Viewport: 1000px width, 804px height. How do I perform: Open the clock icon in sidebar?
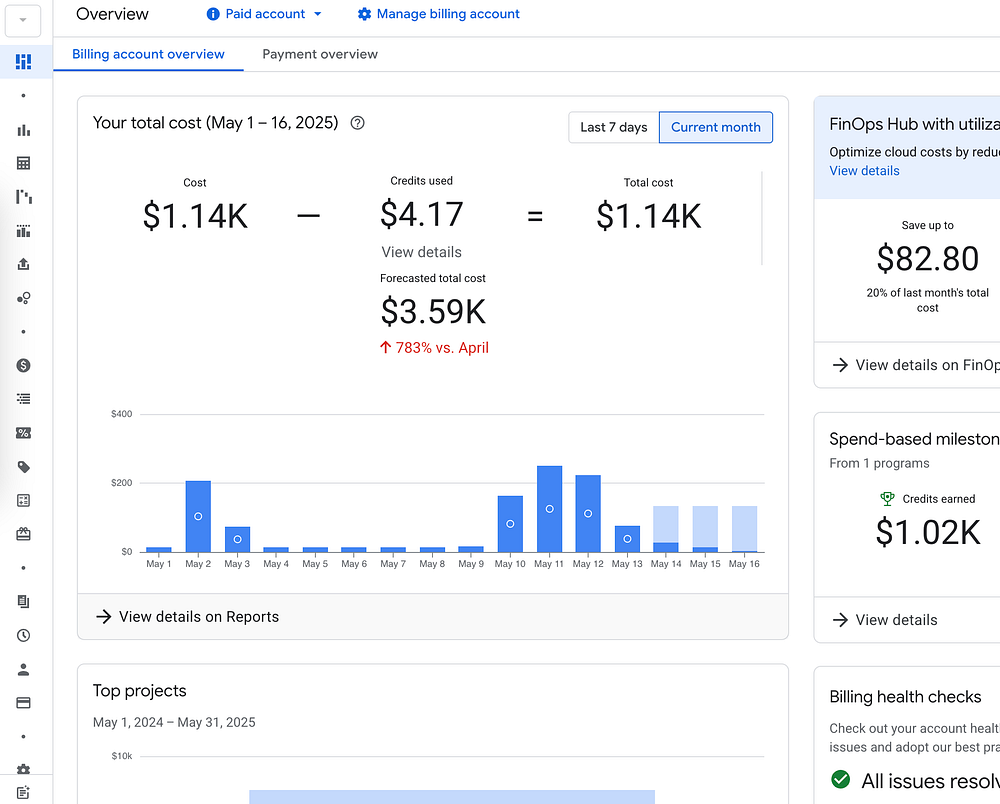click(24, 635)
